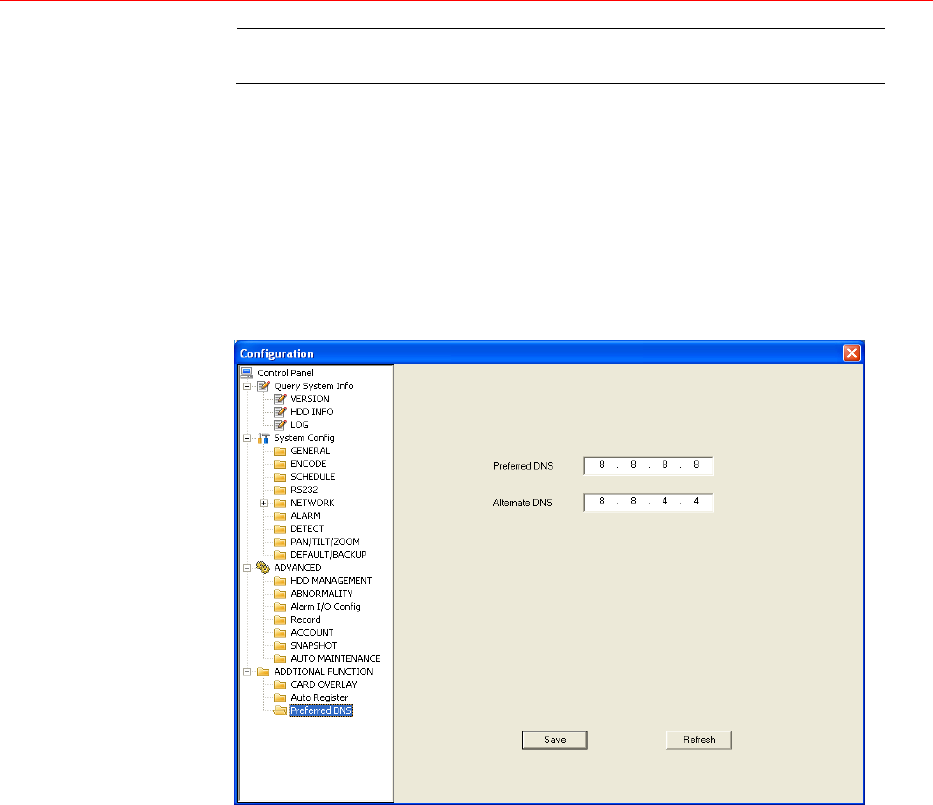Image resolution: width=933 pixels, height=805 pixels.
Task: Close the Configuration window
Action: pos(851,353)
